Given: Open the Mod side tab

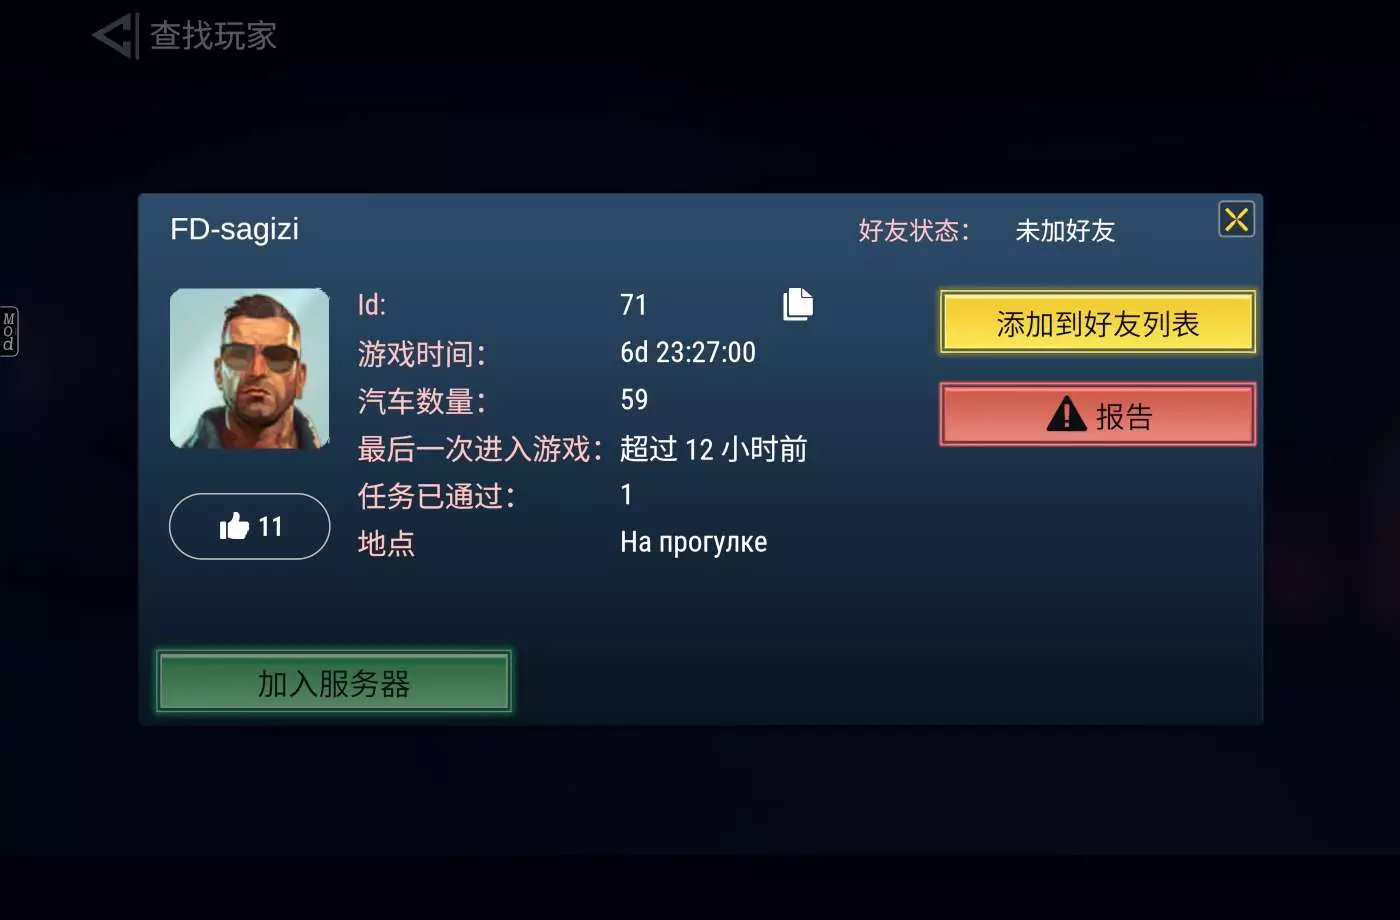Looking at the screenshot, I should click(9, 331).
